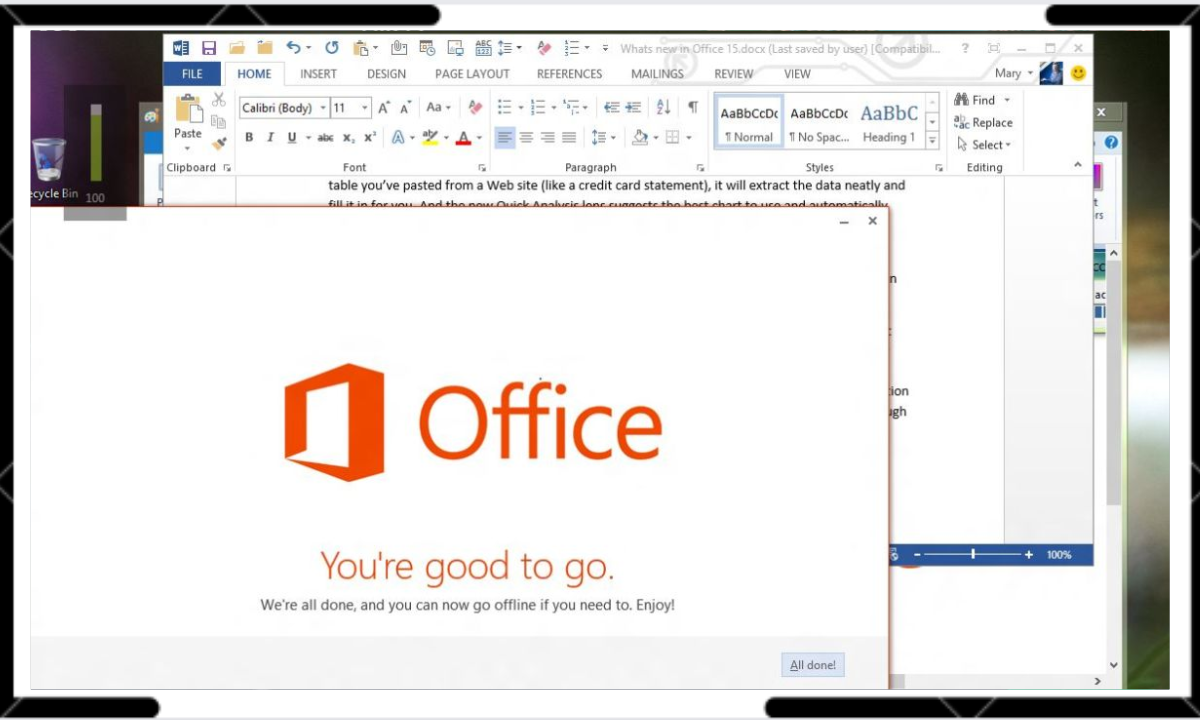The image size is (1200, 720).
Task: Apply subscript x₂ formatting
Action: pos(348,138)
